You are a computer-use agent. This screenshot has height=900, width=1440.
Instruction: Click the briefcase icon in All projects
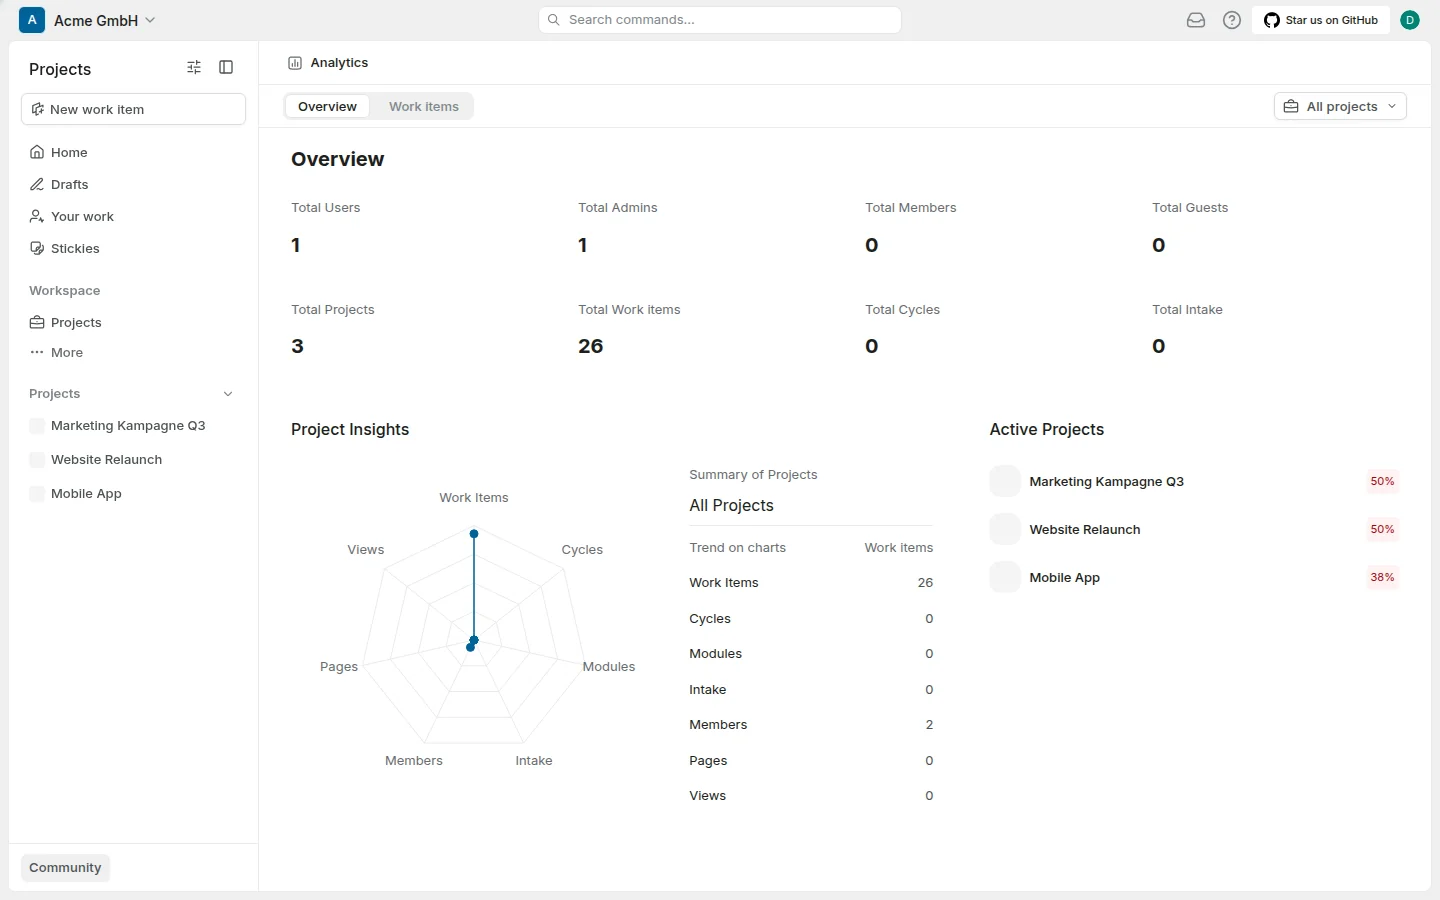[x=1291, y=106]
